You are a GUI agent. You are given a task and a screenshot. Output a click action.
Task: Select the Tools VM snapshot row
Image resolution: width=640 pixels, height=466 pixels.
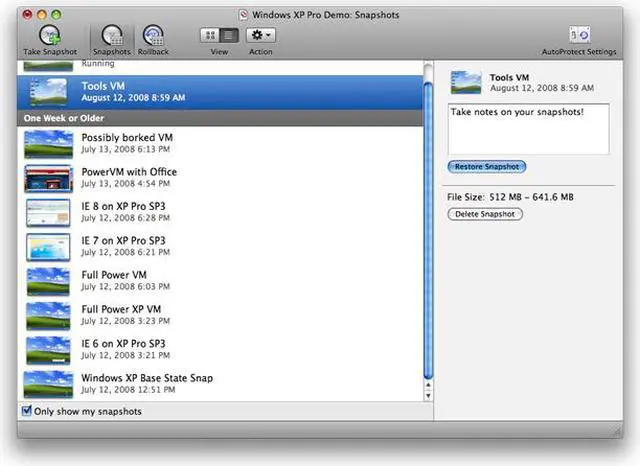click(x=220, y=92)
